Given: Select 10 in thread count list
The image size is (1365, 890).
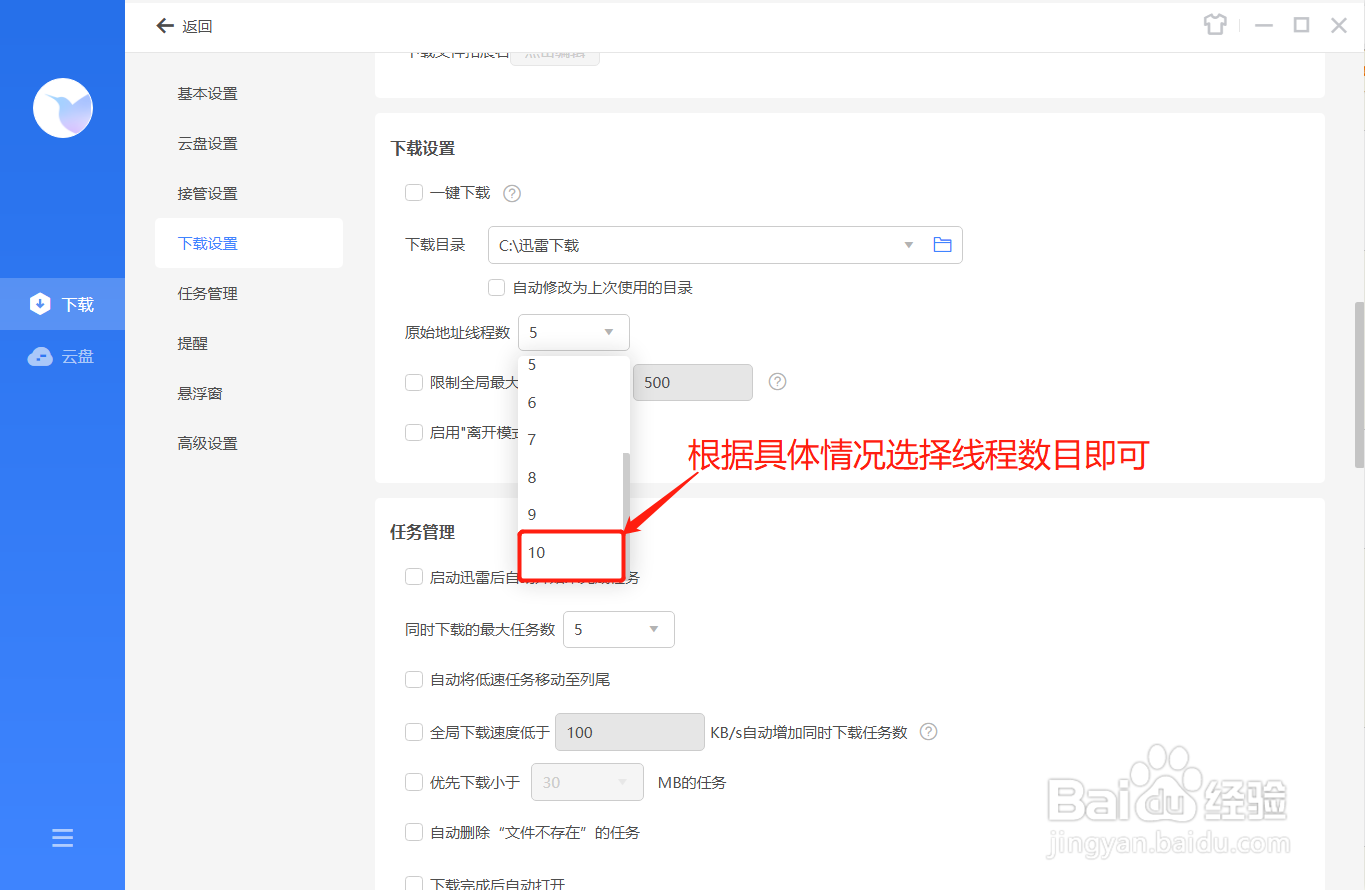Looking at the screenshot, I should click(x=571, y=553).
